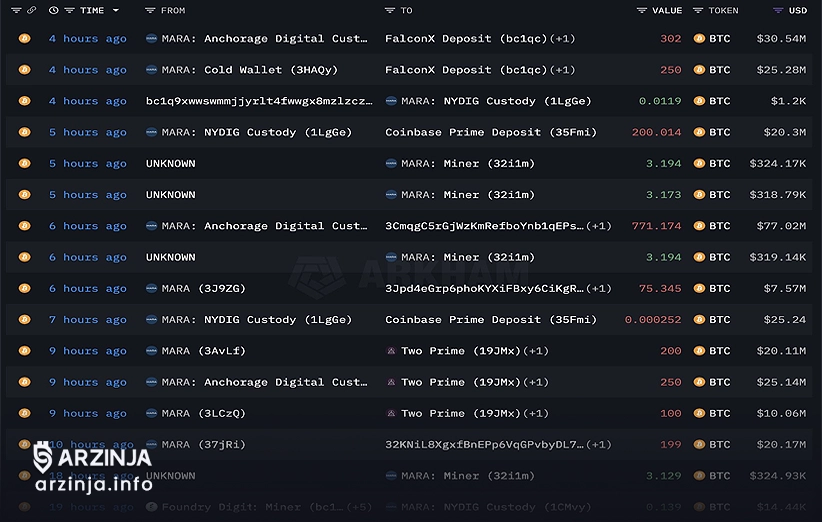
Task: Expand (+1) next to FalconX Deposit, 250 BTC row
Action: tap(562, 70)
